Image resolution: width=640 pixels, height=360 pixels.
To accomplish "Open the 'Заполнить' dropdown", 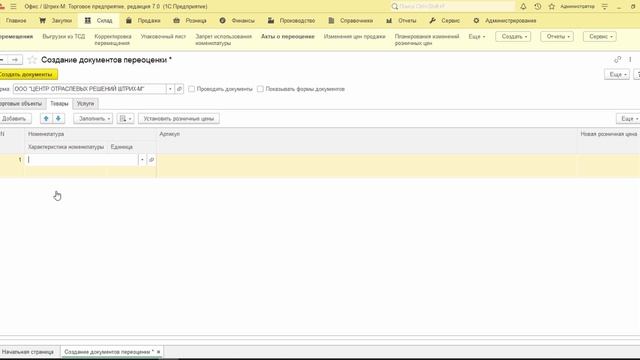I will 93,118.
